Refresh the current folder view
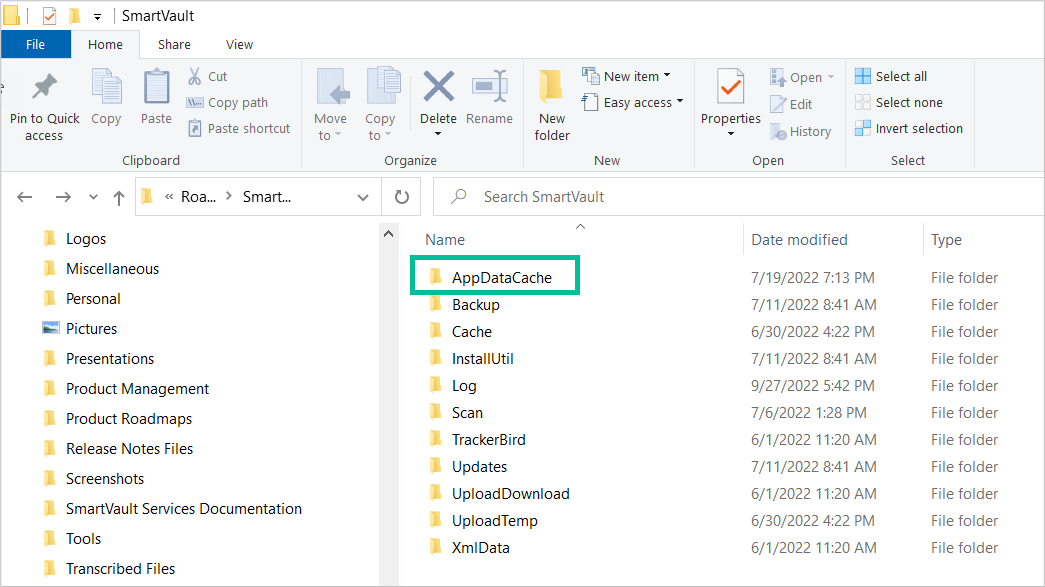 pyautogui.click(x=402, y=197)
